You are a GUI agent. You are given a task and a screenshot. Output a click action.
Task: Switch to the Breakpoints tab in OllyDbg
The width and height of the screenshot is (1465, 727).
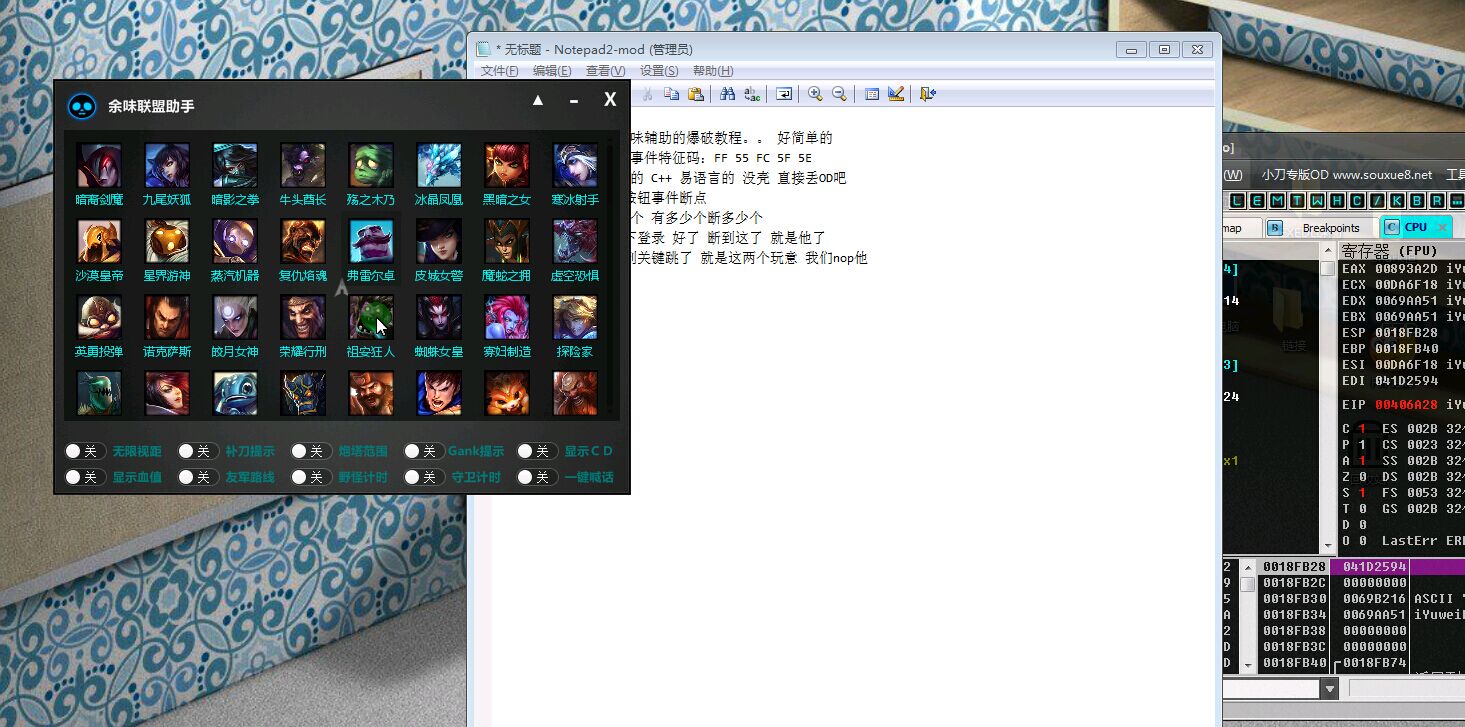tap(1320, 228)
